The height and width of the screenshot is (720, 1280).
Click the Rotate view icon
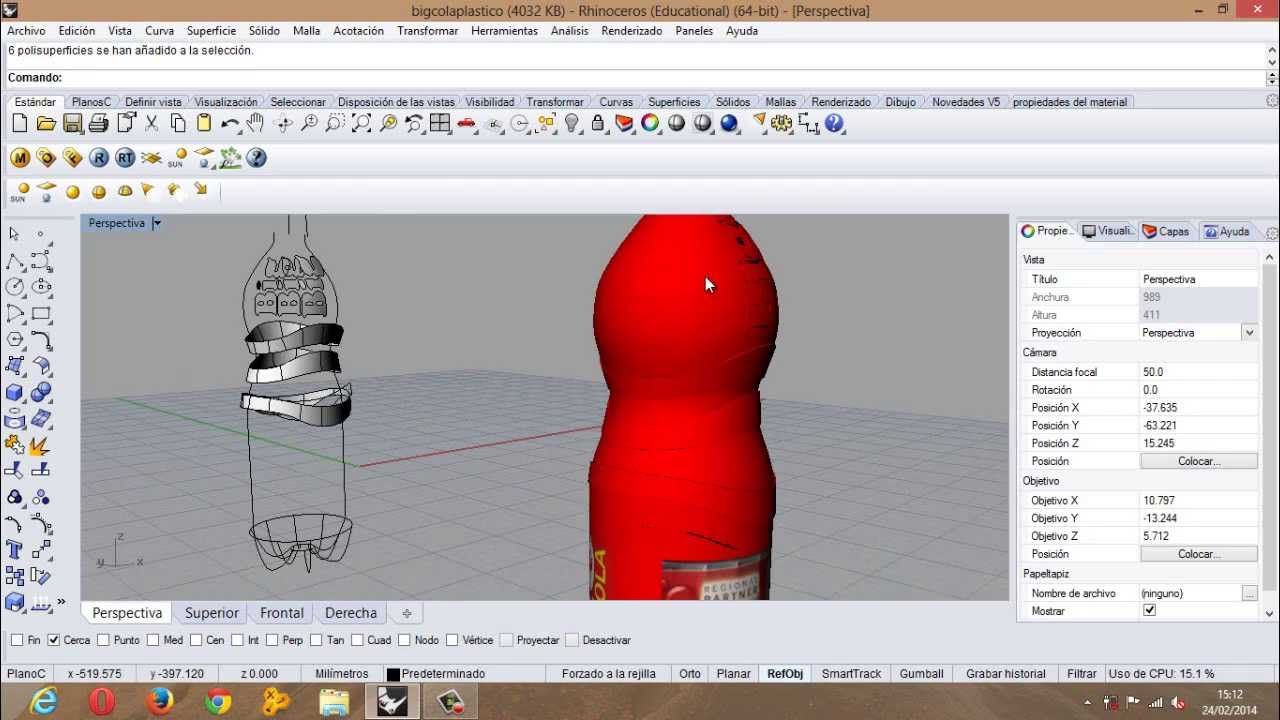click(283, 124)
